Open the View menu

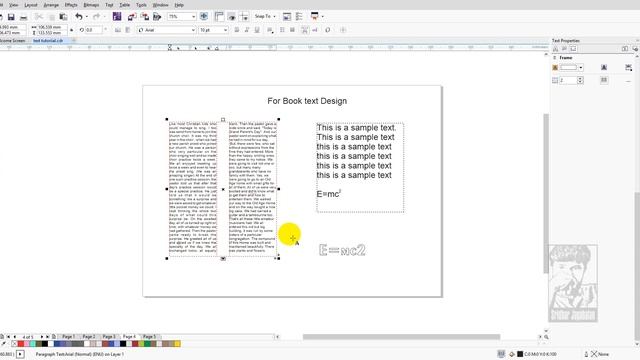tap(13, 5)
